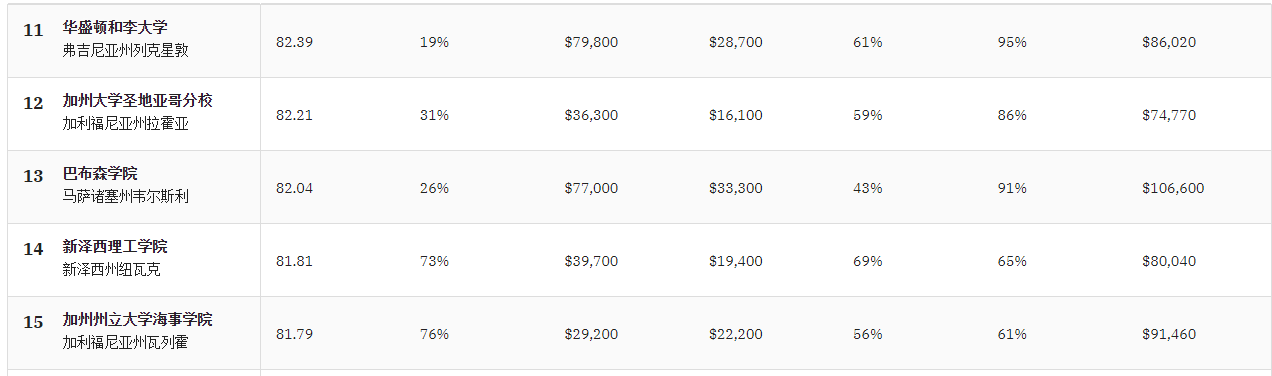Select rank number 13 cell

[33, 176]
